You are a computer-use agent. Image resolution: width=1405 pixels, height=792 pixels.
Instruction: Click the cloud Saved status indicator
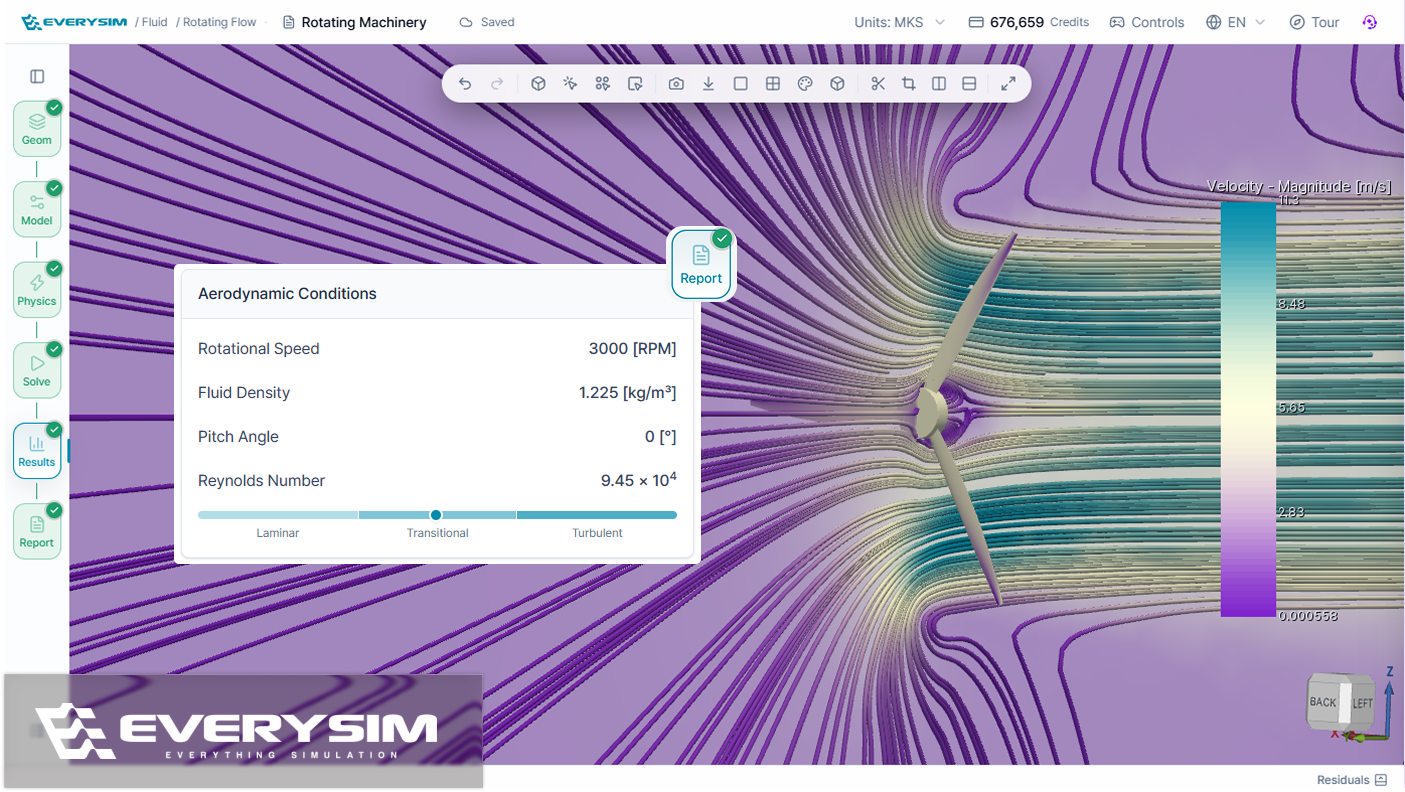coord(487,22)
